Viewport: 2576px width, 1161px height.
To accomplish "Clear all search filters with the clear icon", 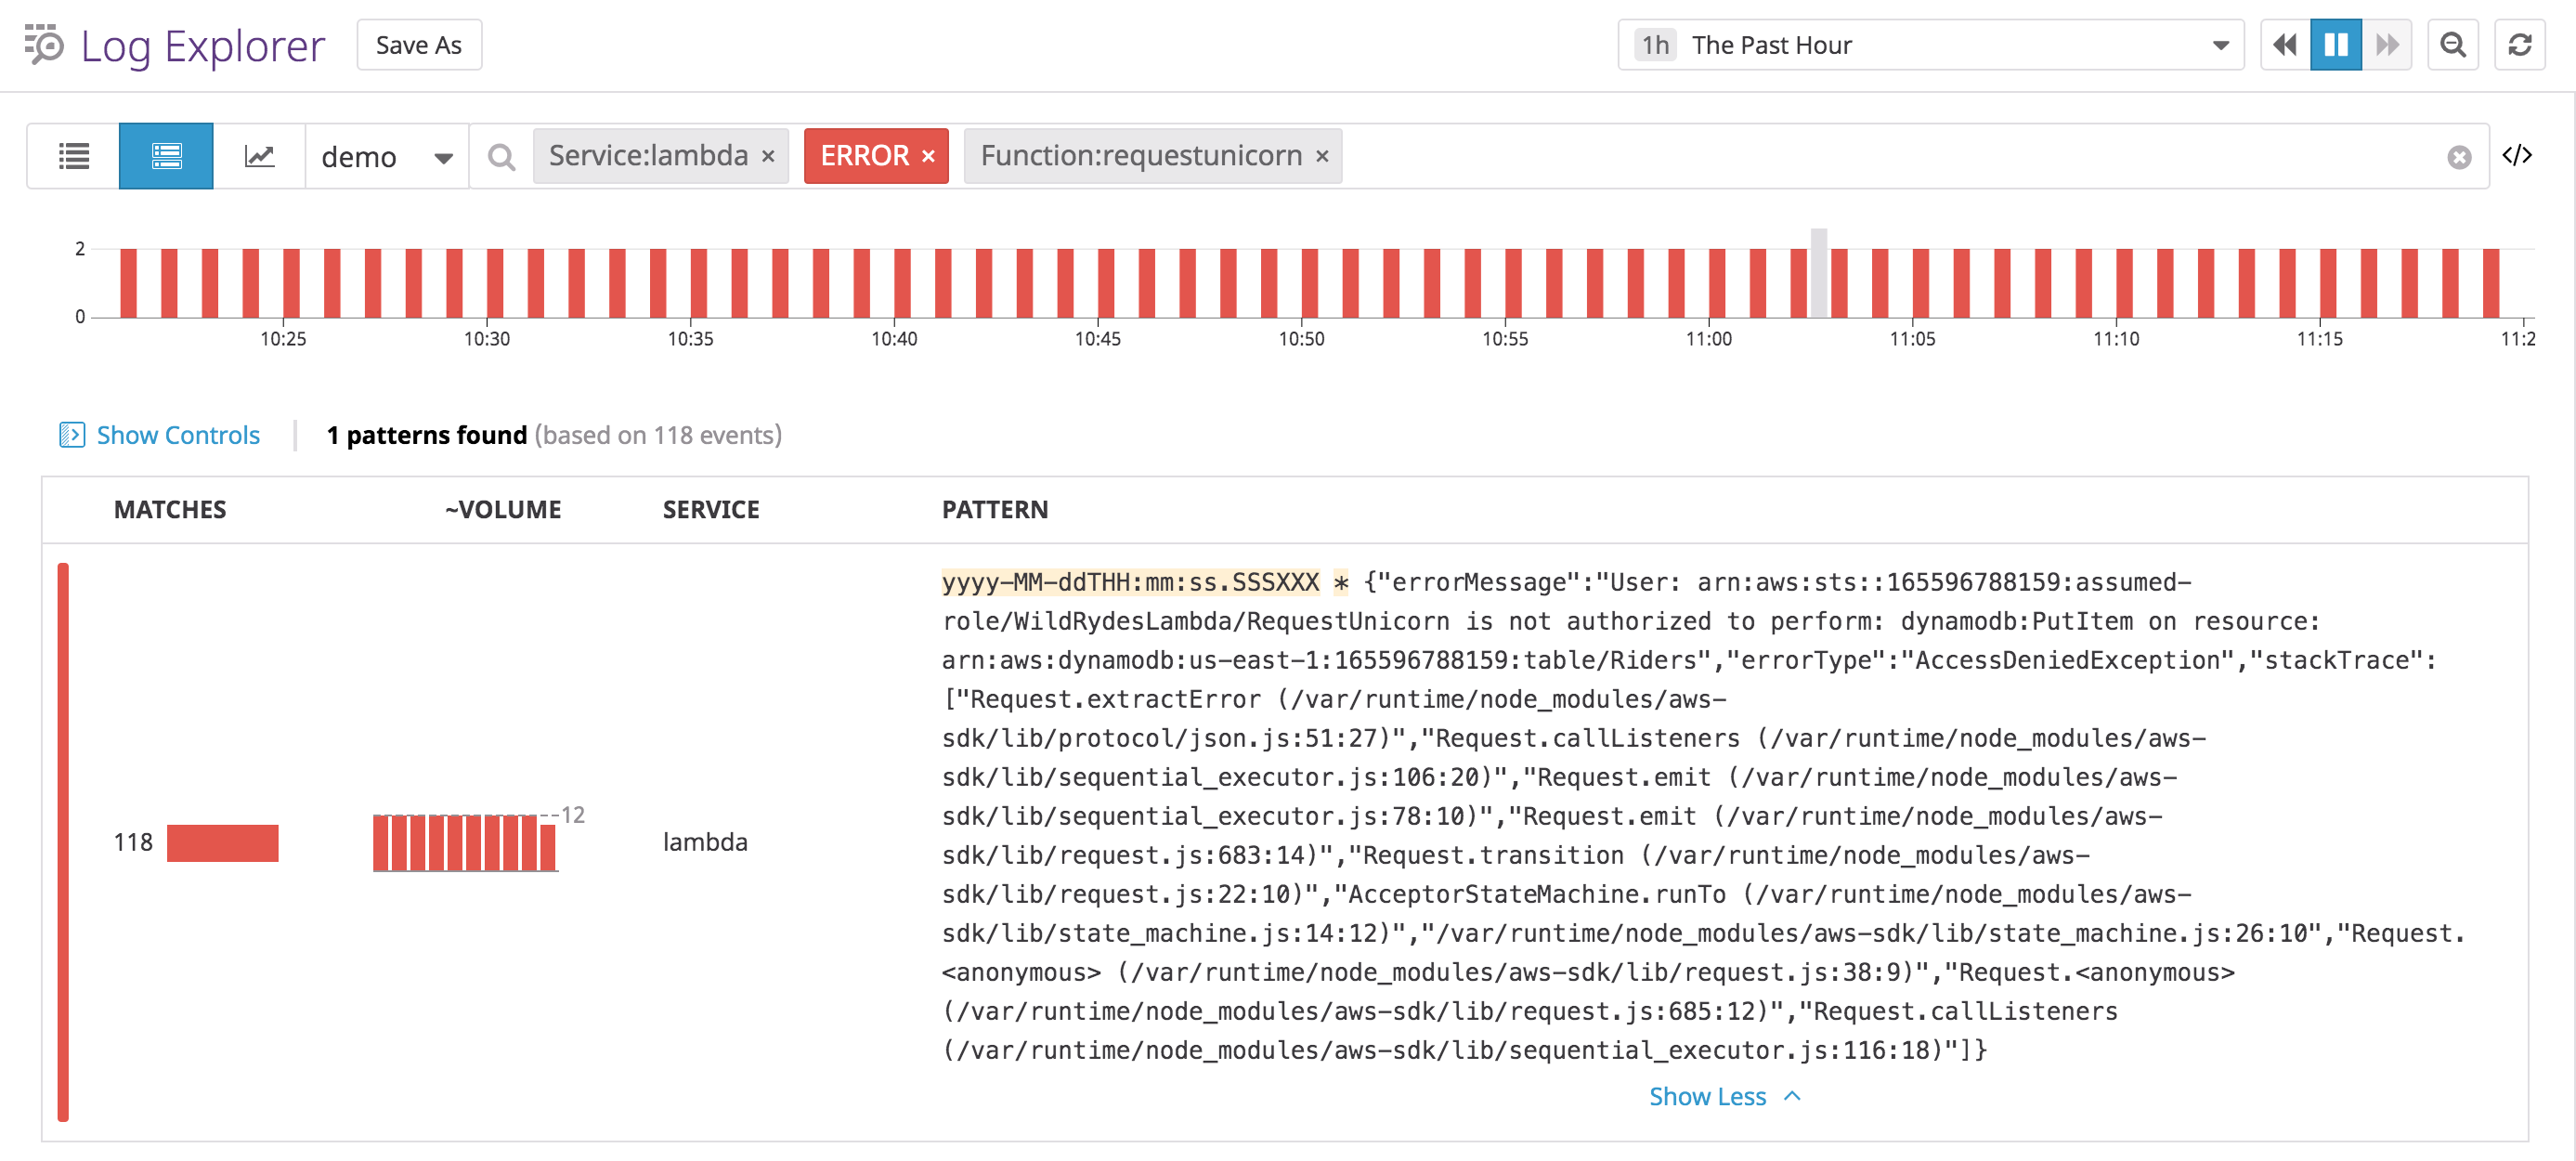I will coord(2460,156).
